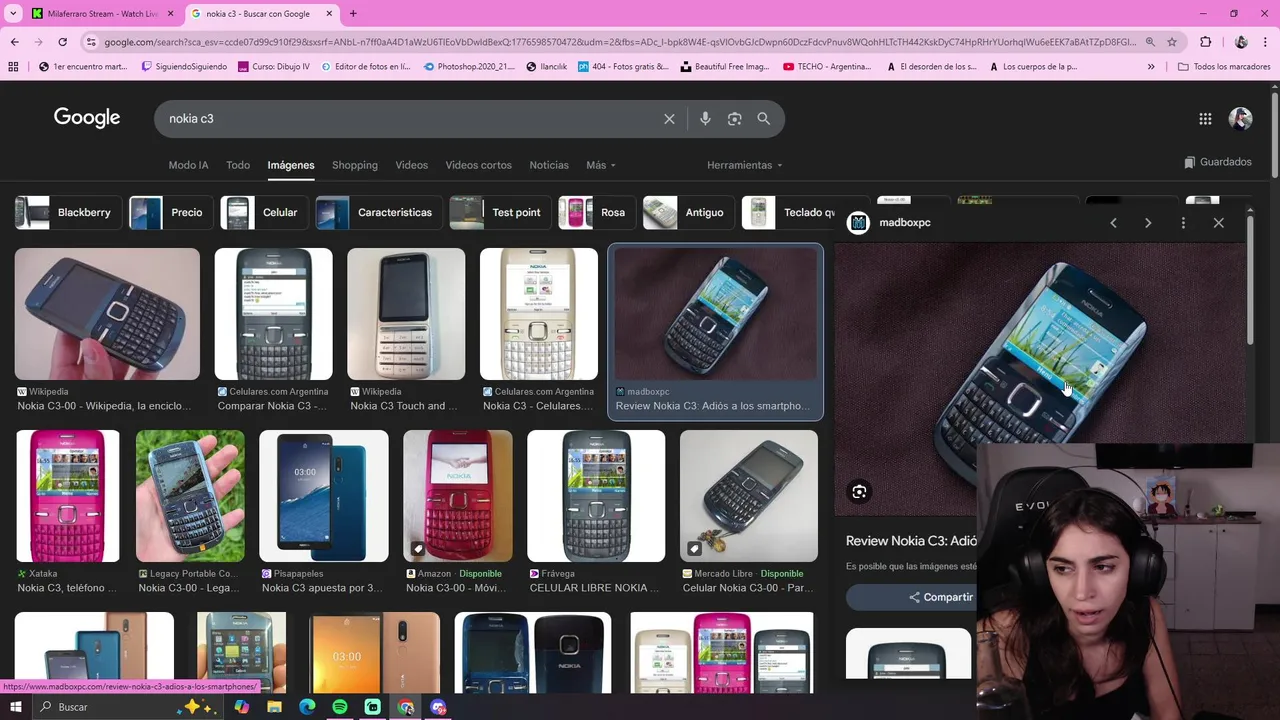
Task: Open the Mercado Libre Nokia C3-00 thumbnail
Action: pos(749,496)
